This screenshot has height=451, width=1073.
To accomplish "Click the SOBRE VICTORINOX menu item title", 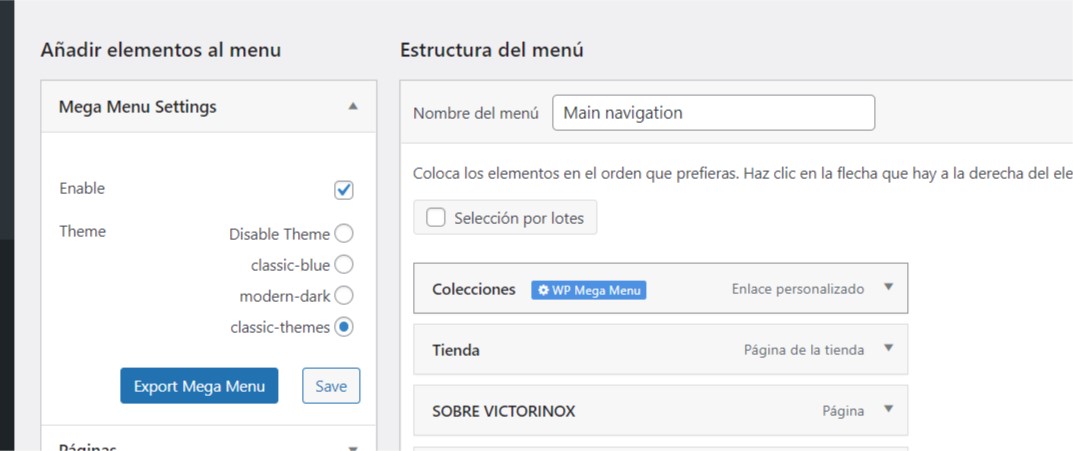I will (x=504, y=411).
